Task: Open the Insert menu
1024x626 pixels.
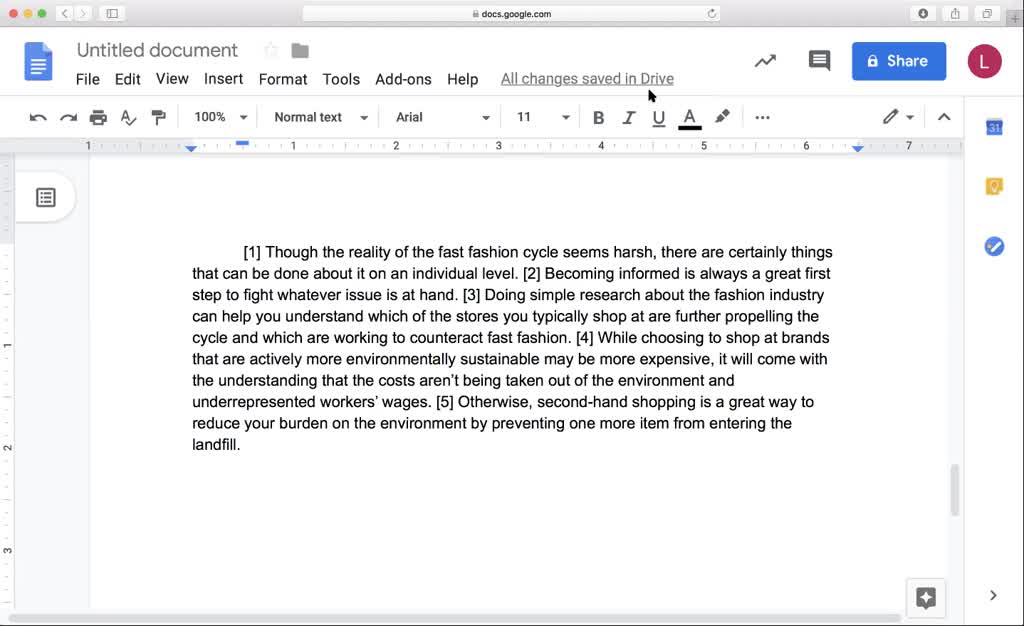Action: tap(223, 79)
